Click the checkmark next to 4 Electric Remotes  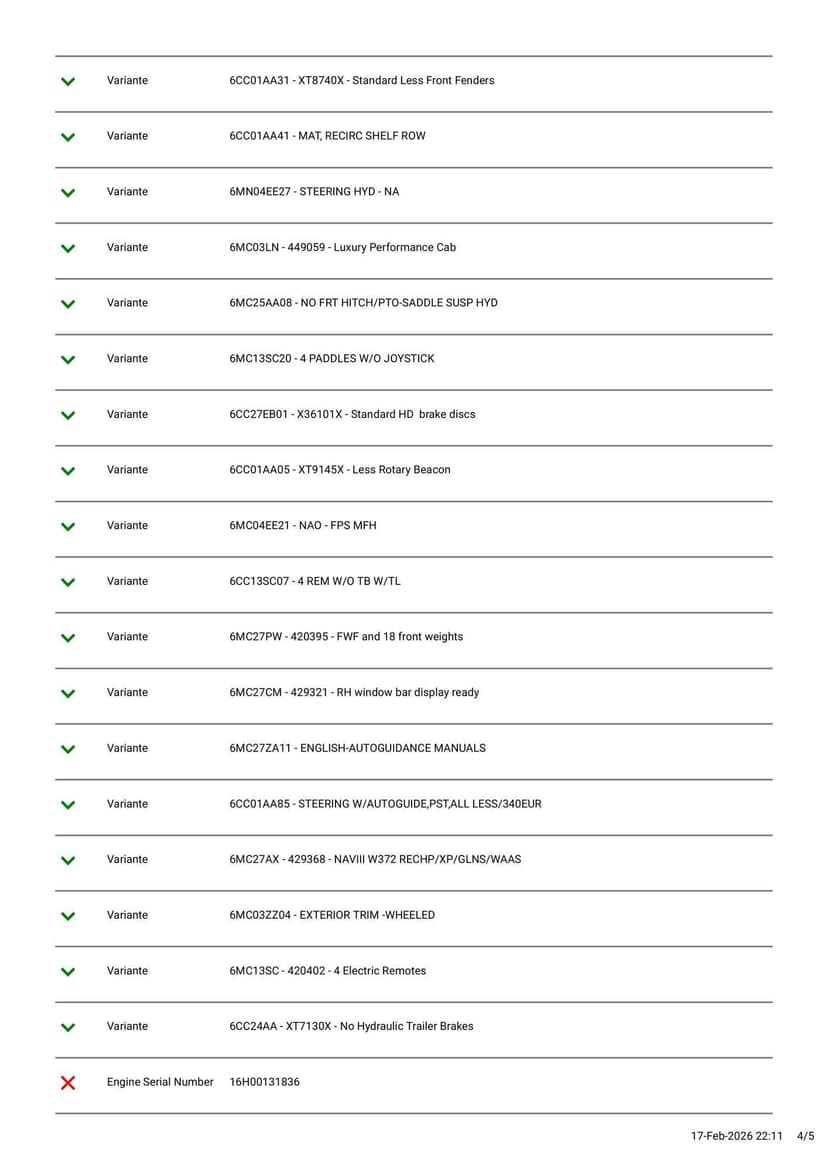click(68, 971)
